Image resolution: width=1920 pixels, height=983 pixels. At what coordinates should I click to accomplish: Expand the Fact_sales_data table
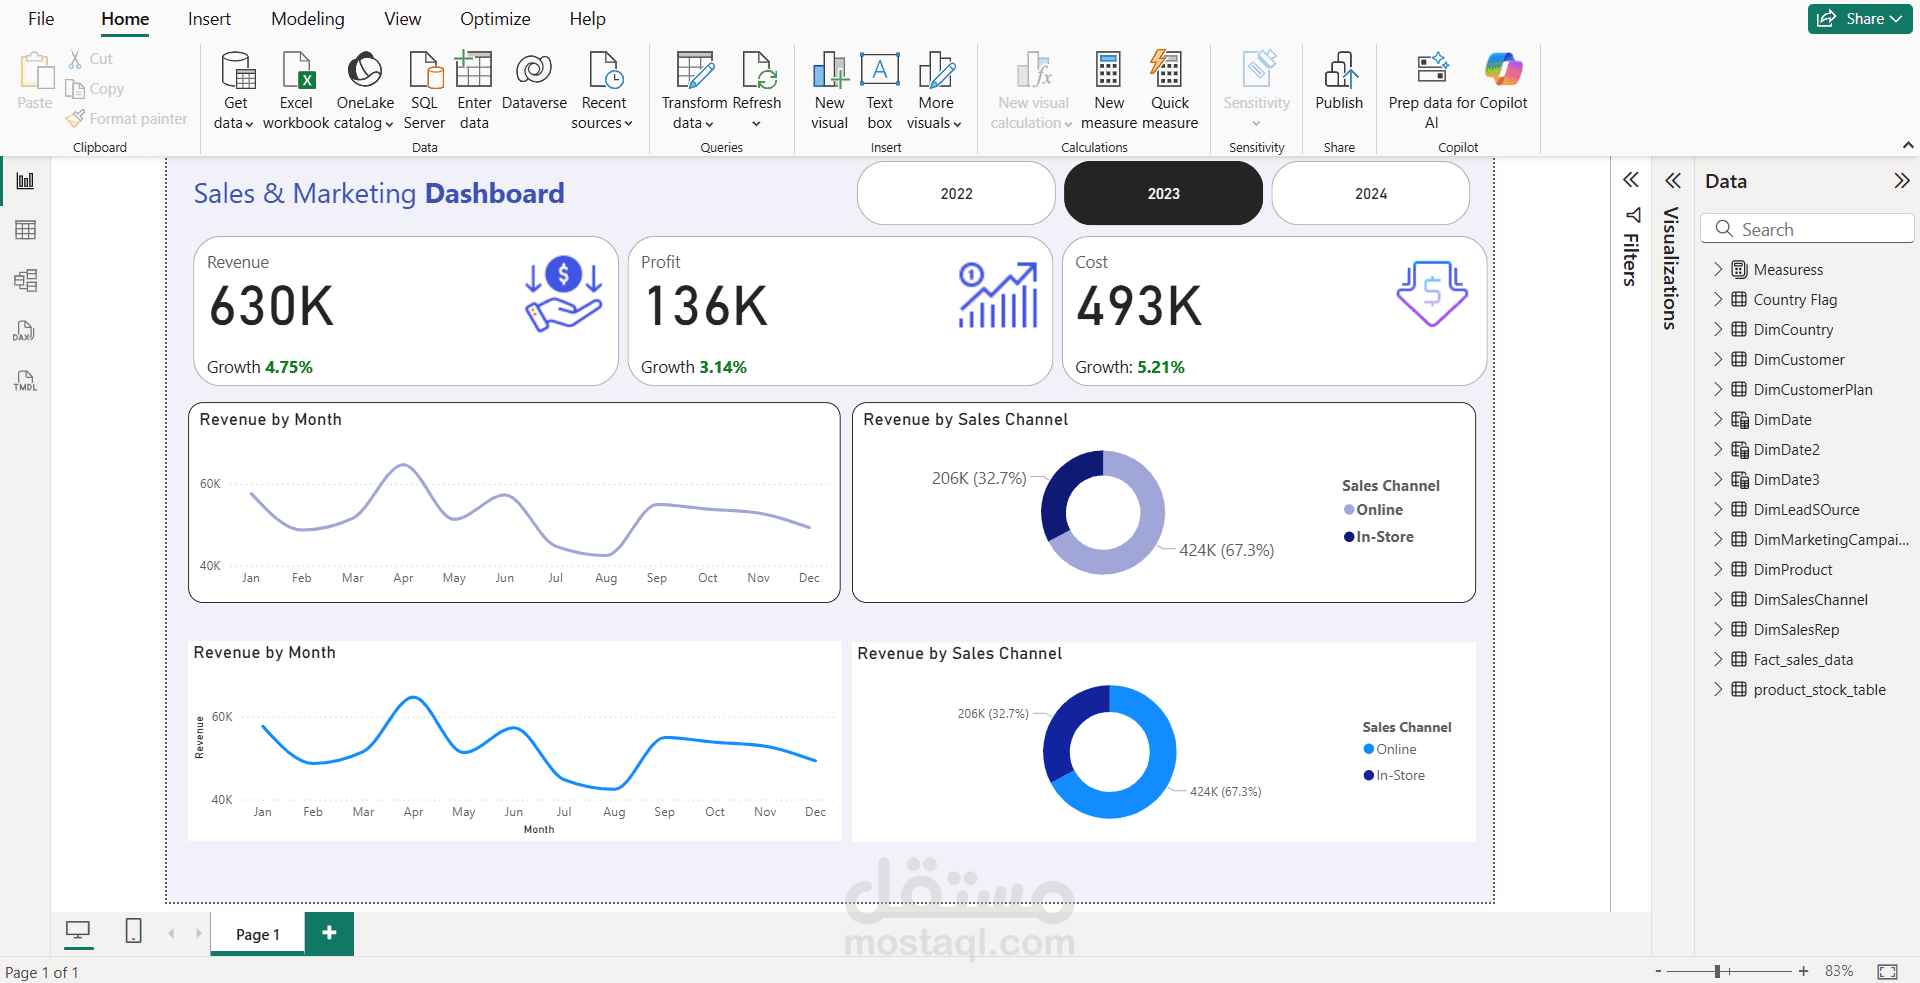pos(1719,659)
